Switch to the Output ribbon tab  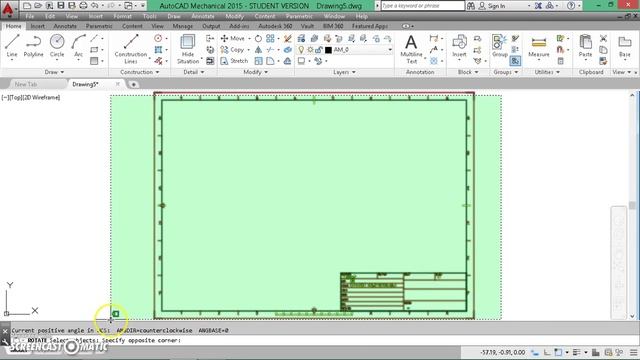click(x=211, y=26)
